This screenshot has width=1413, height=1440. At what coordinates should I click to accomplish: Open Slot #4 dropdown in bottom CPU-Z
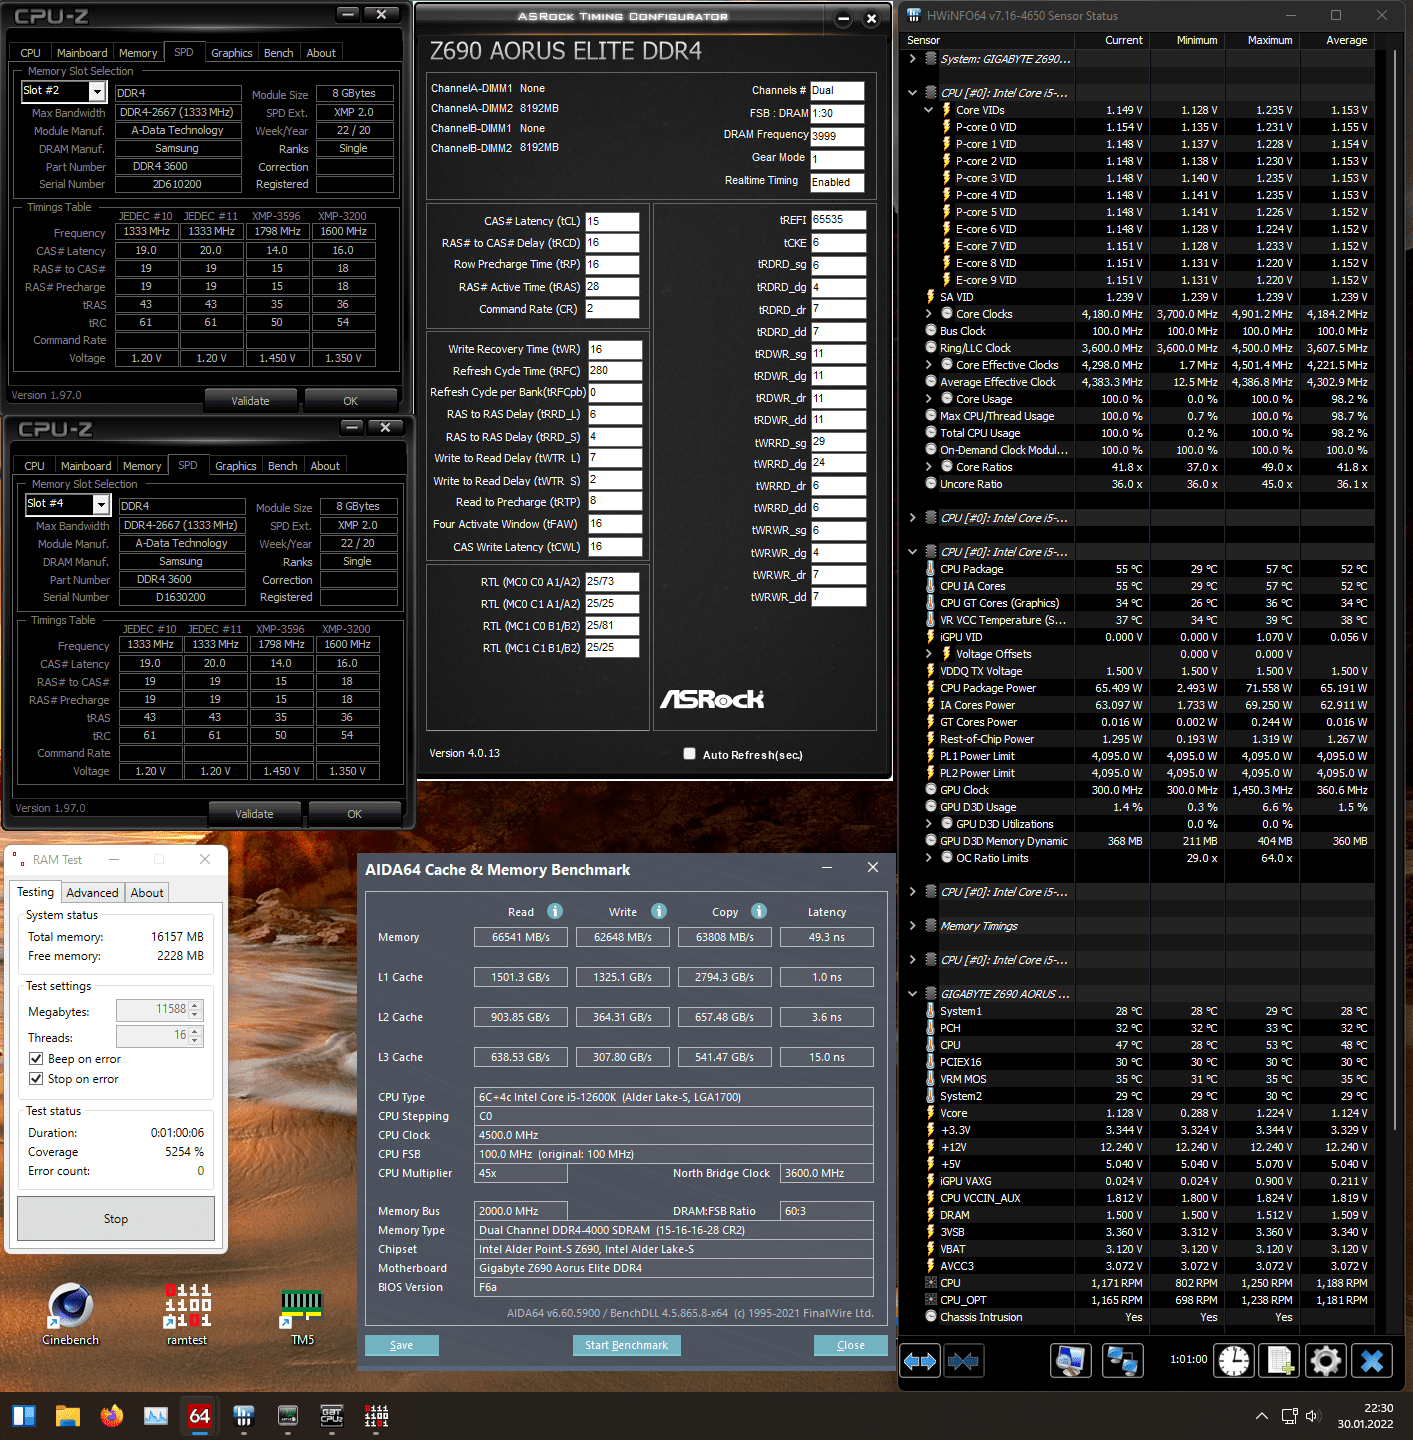pyautogui.click(x=101, y=505)
